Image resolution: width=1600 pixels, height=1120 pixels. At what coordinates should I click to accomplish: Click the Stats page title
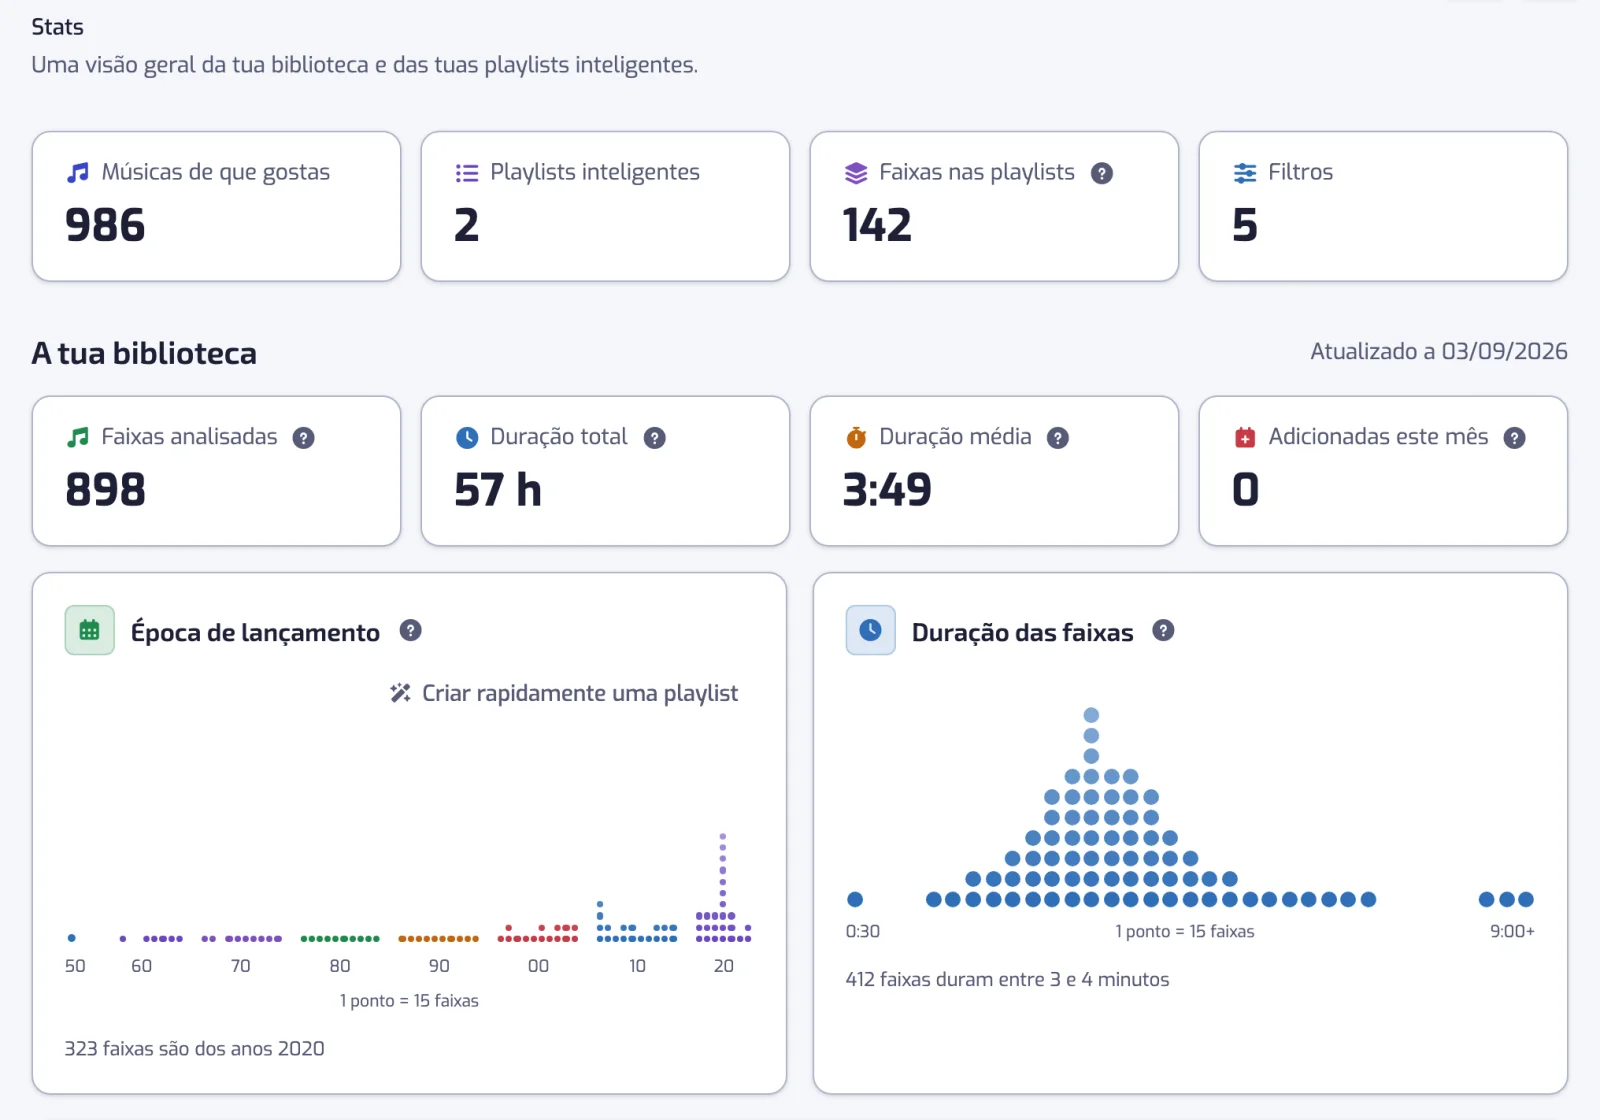pyautogui.click(x=57, y=27)
